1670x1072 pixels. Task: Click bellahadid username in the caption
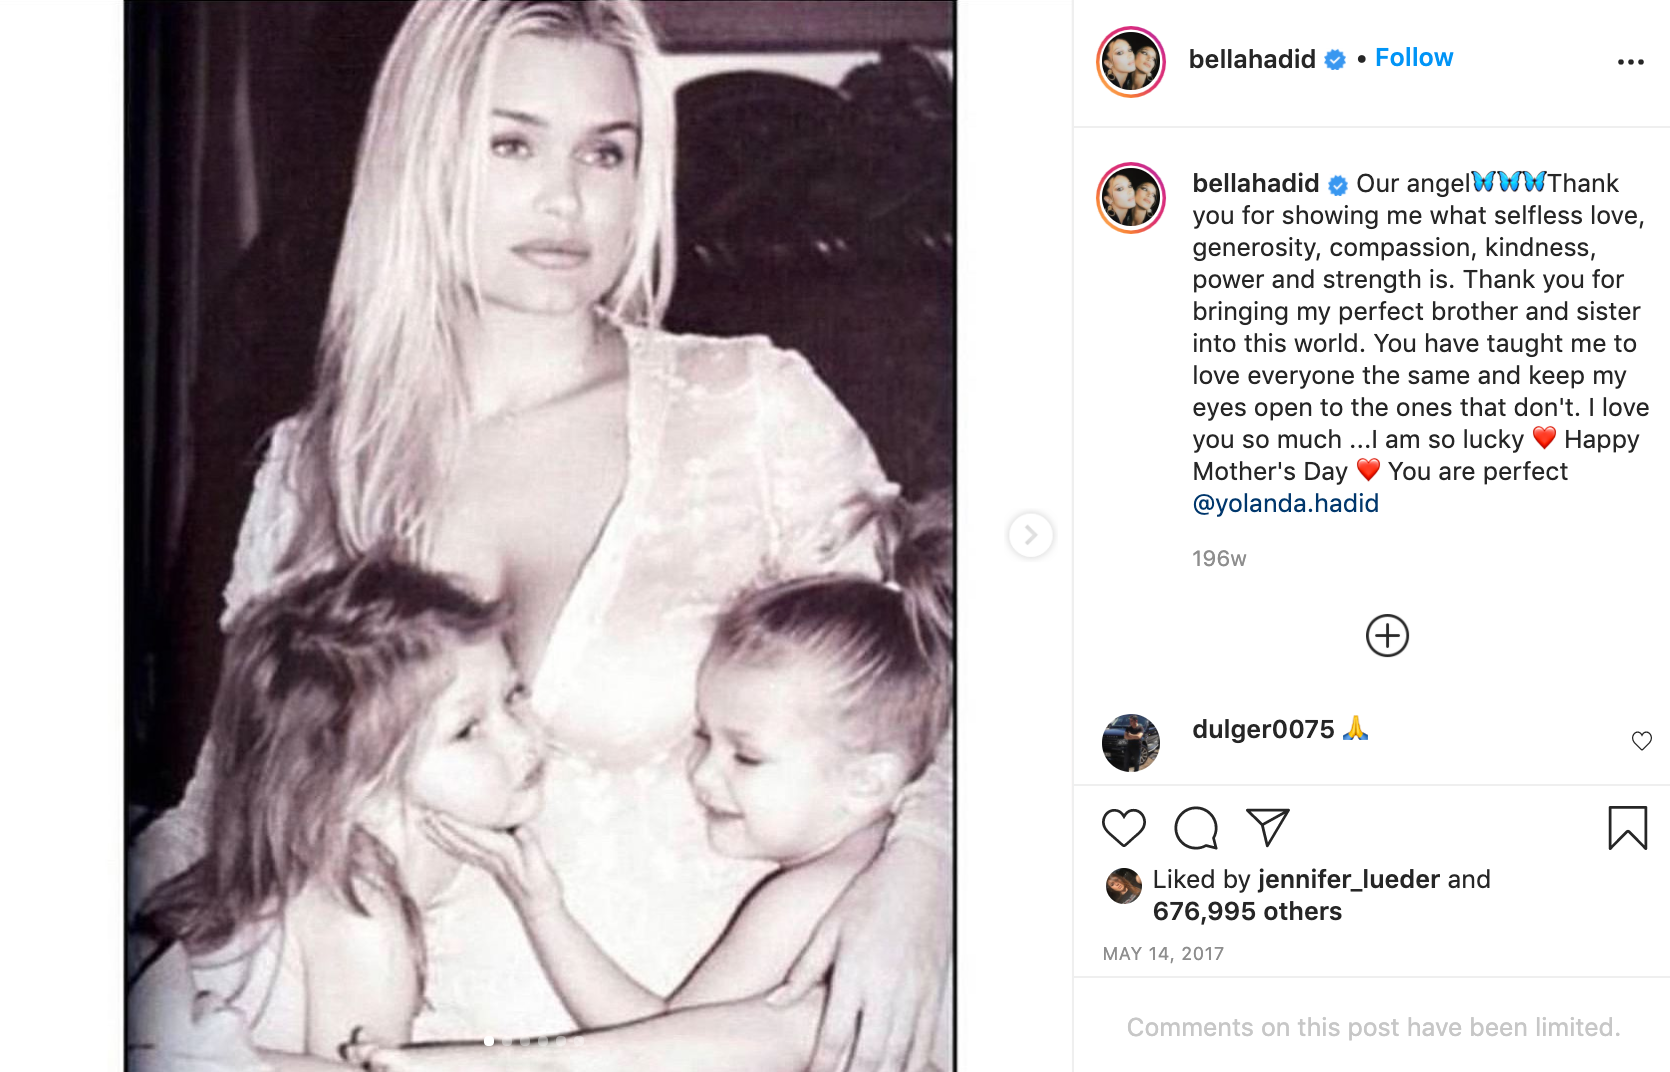tap(1255, 183)
